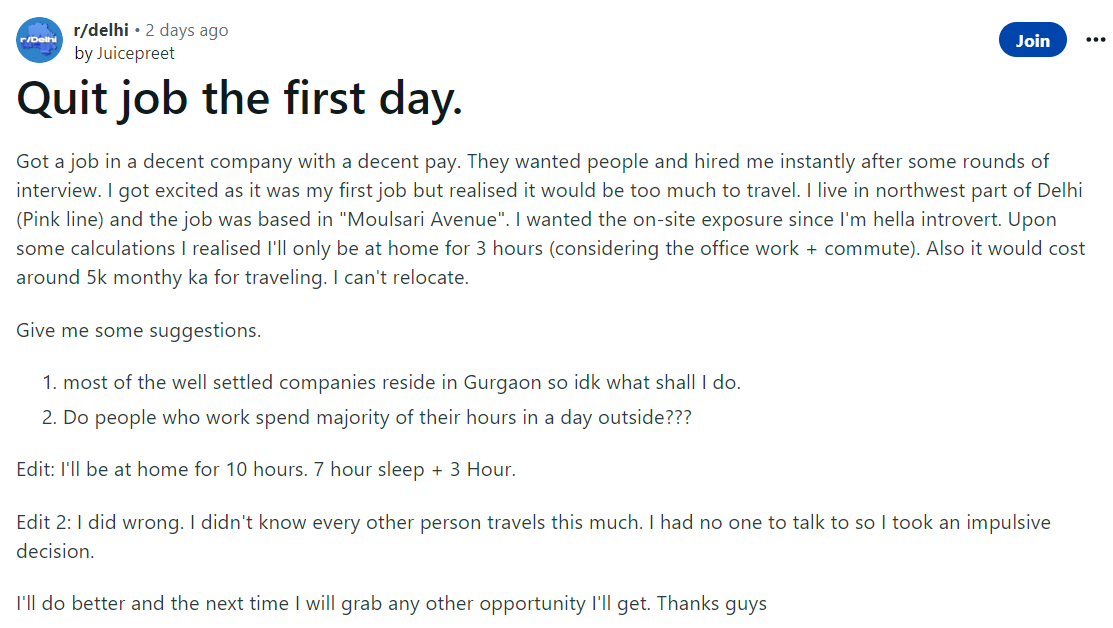Image resolution: width=1113 pixels, height=628 pixels.
Task: Open the three-dot more options menu
Action: point(1094,39)
